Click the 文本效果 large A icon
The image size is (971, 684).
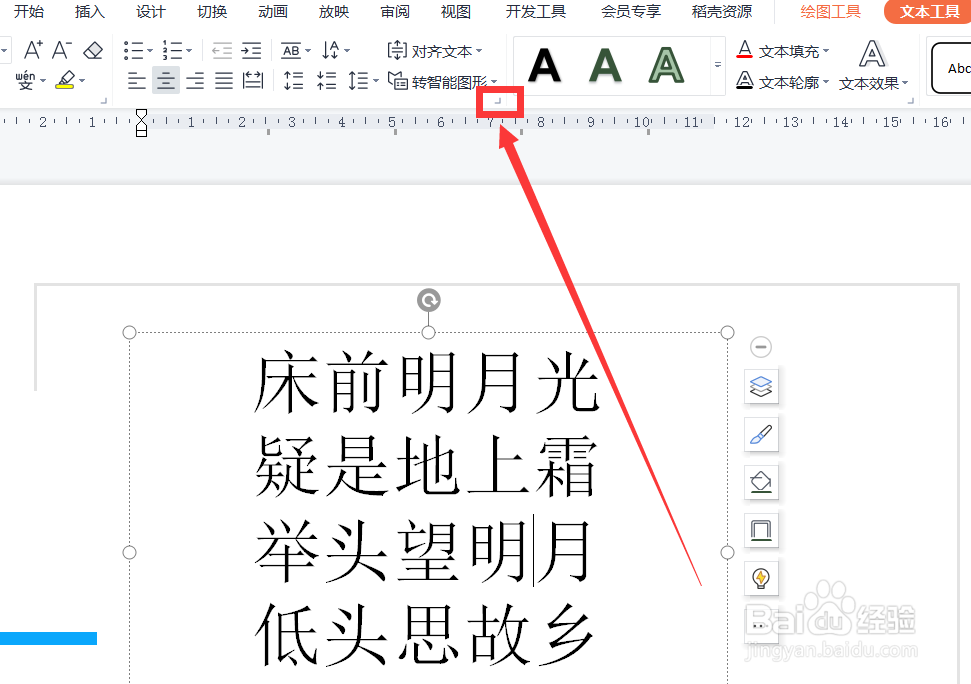coord(872,54)
